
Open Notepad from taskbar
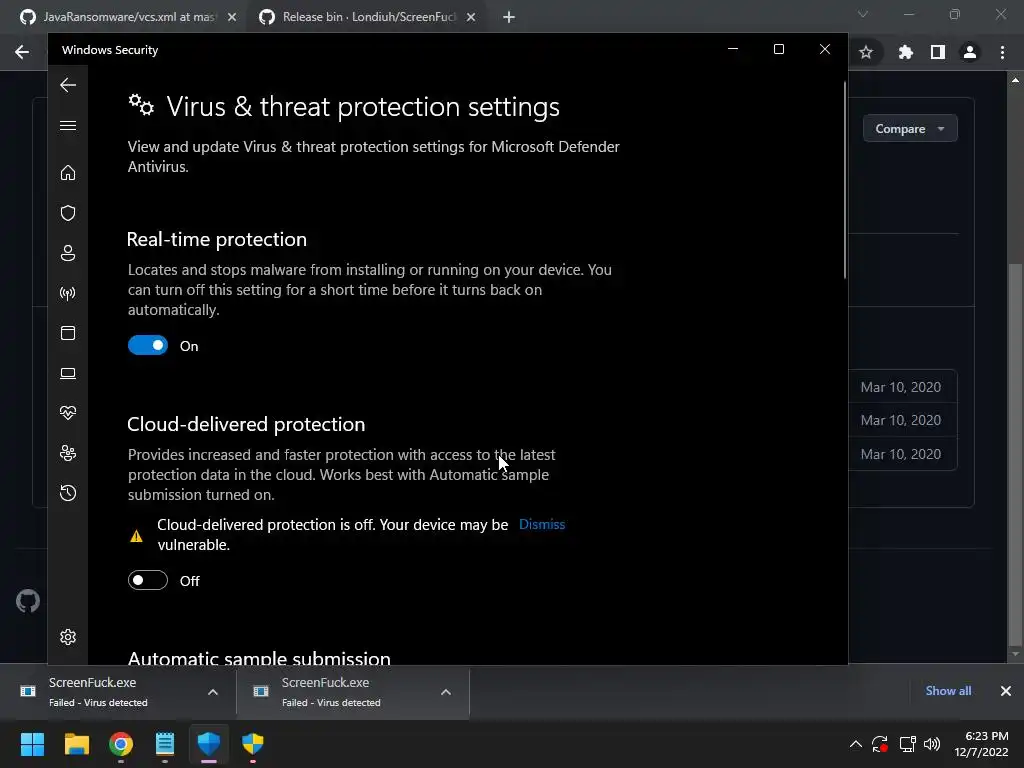click(165, 743)
